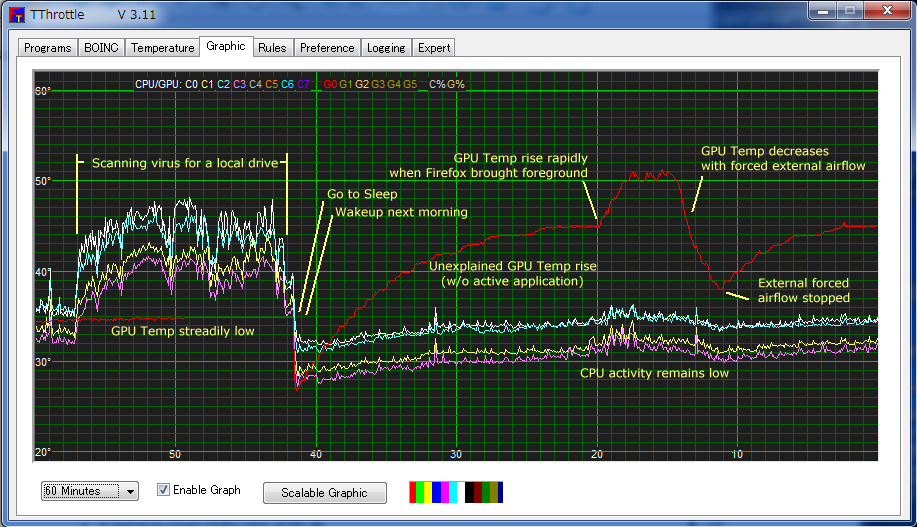Pick the dark green color swatch
Viewport: 917px width, 527px height.
click(x=486, y=492)
